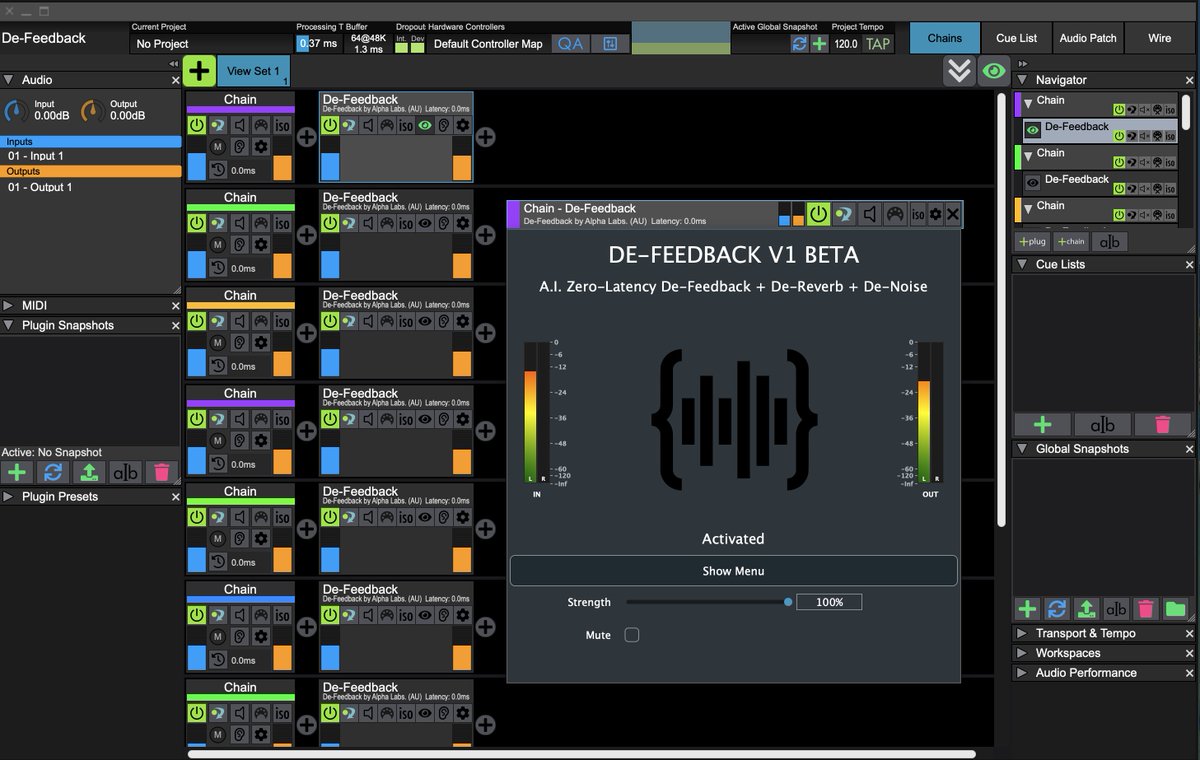Open the gear settings of selected De-Feedback block
Viewport: 1200px width, 760px height.
click(463, 125)
